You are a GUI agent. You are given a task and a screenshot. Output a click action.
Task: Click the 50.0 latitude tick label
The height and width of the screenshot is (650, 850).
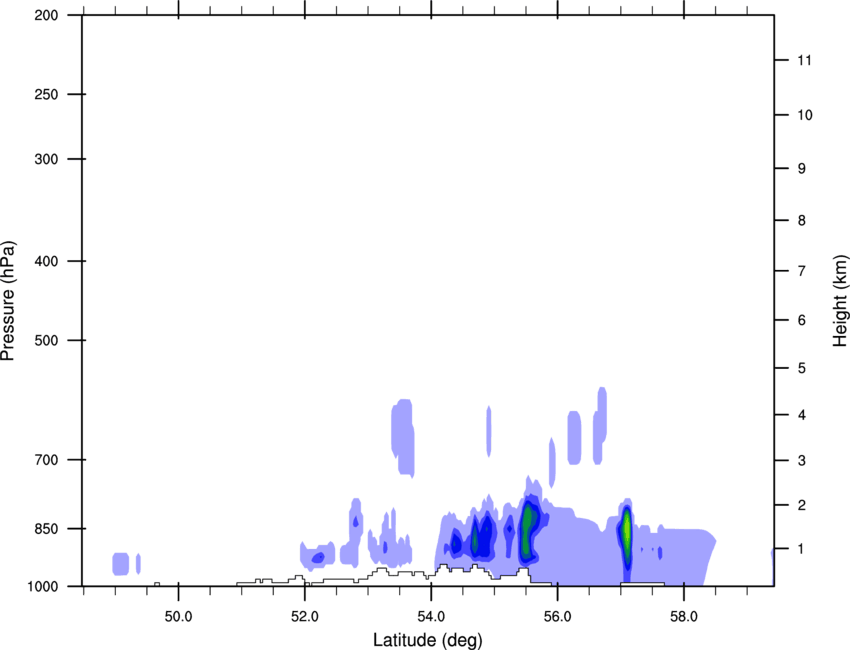[178, 617]
